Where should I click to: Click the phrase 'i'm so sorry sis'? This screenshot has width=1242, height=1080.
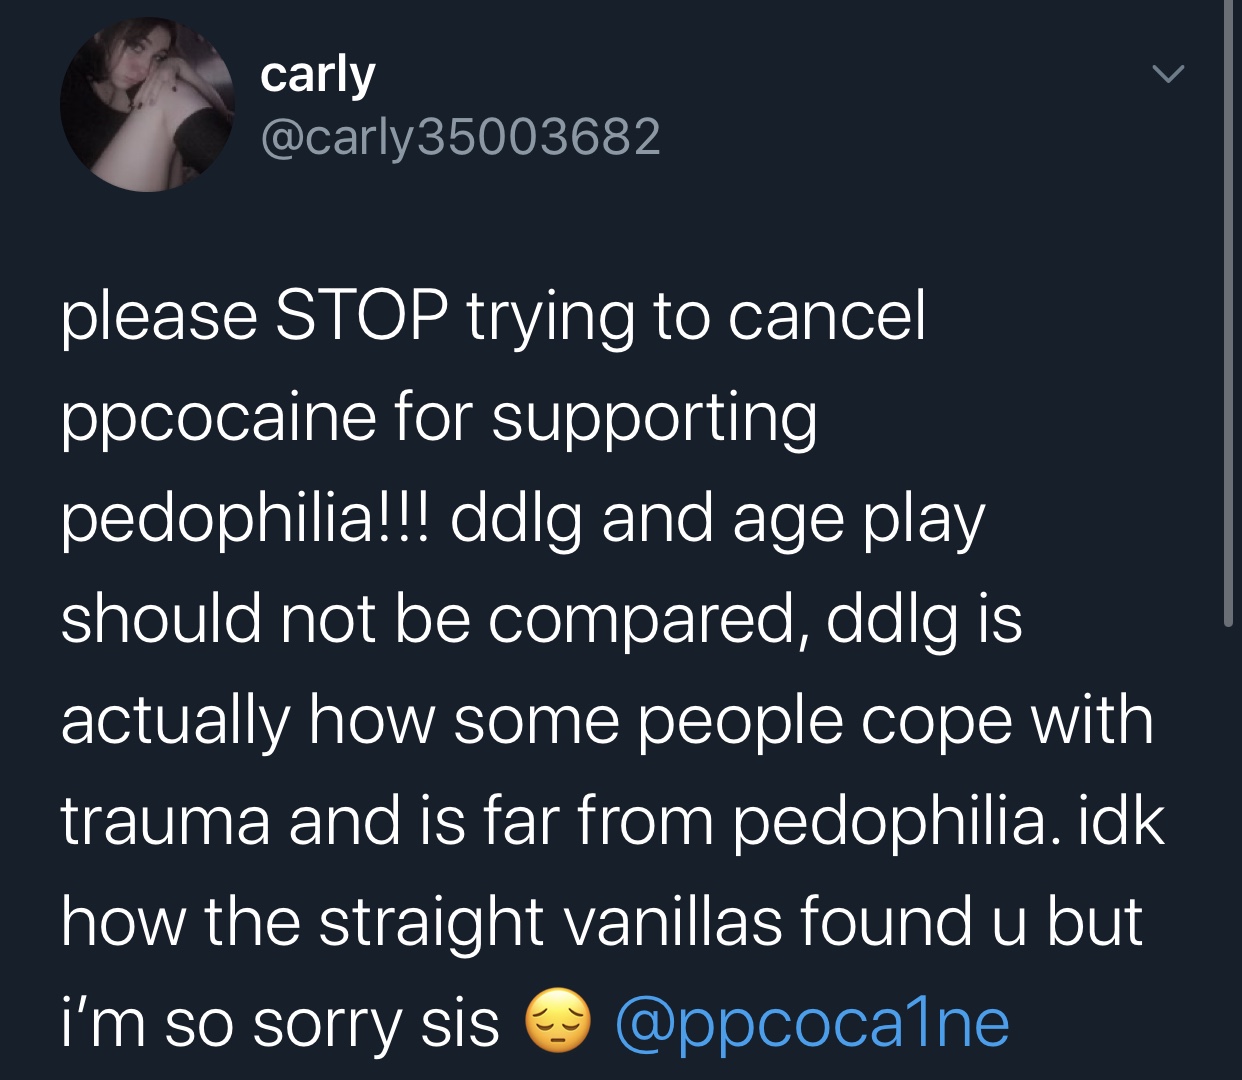(280, 1023)
